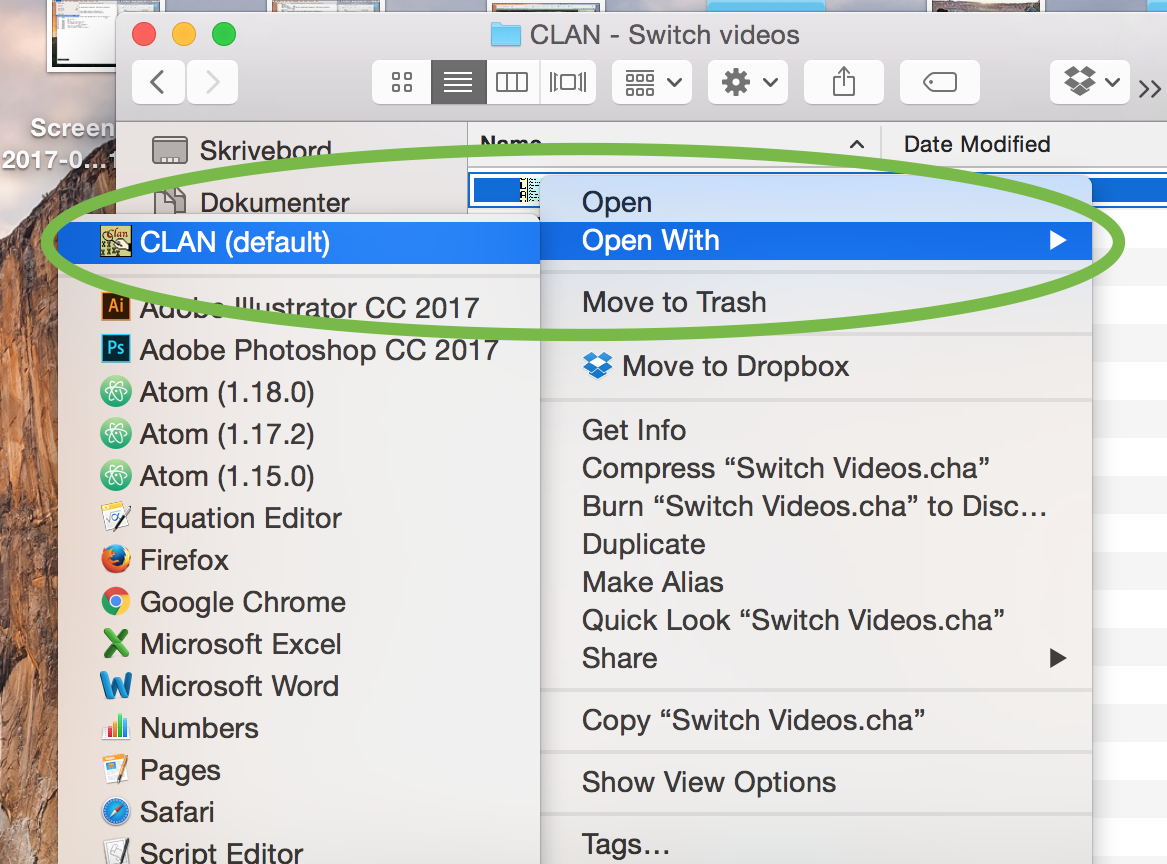
Task: Choose Show View Options
Action: click(x=816, y=782)
